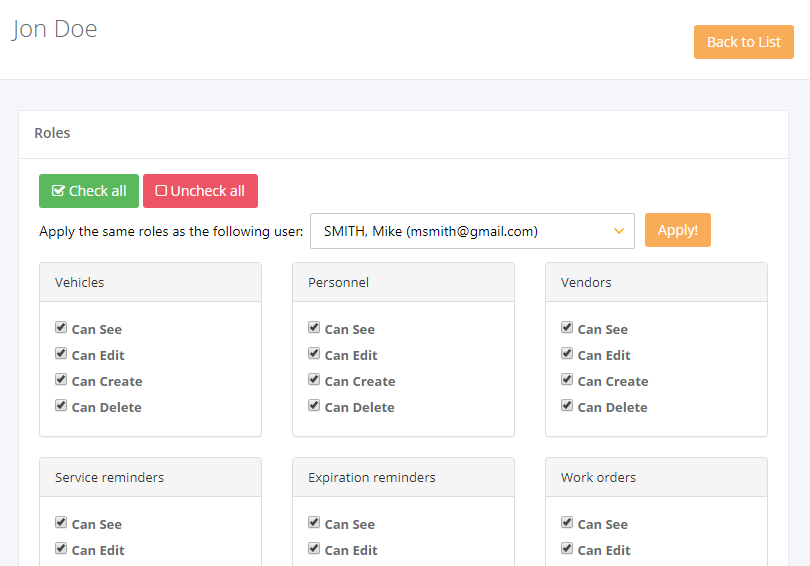Toggle Work orders Can Edit checkbox

point(567,548)
